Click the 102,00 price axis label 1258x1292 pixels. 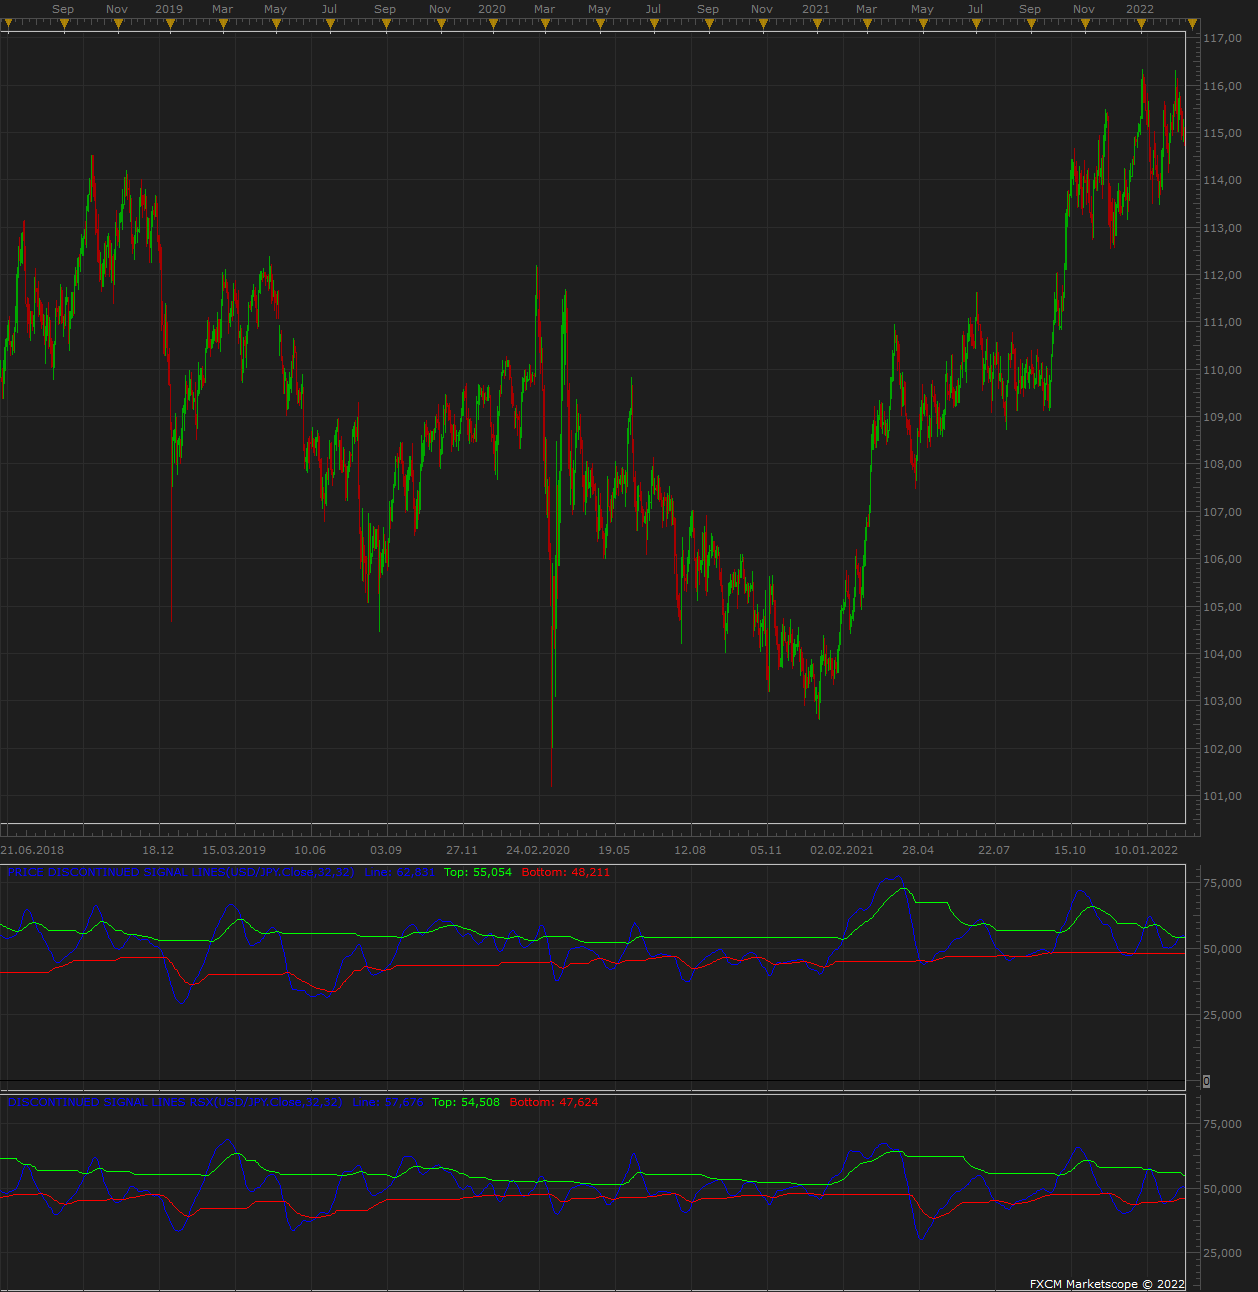[1223, 749]
